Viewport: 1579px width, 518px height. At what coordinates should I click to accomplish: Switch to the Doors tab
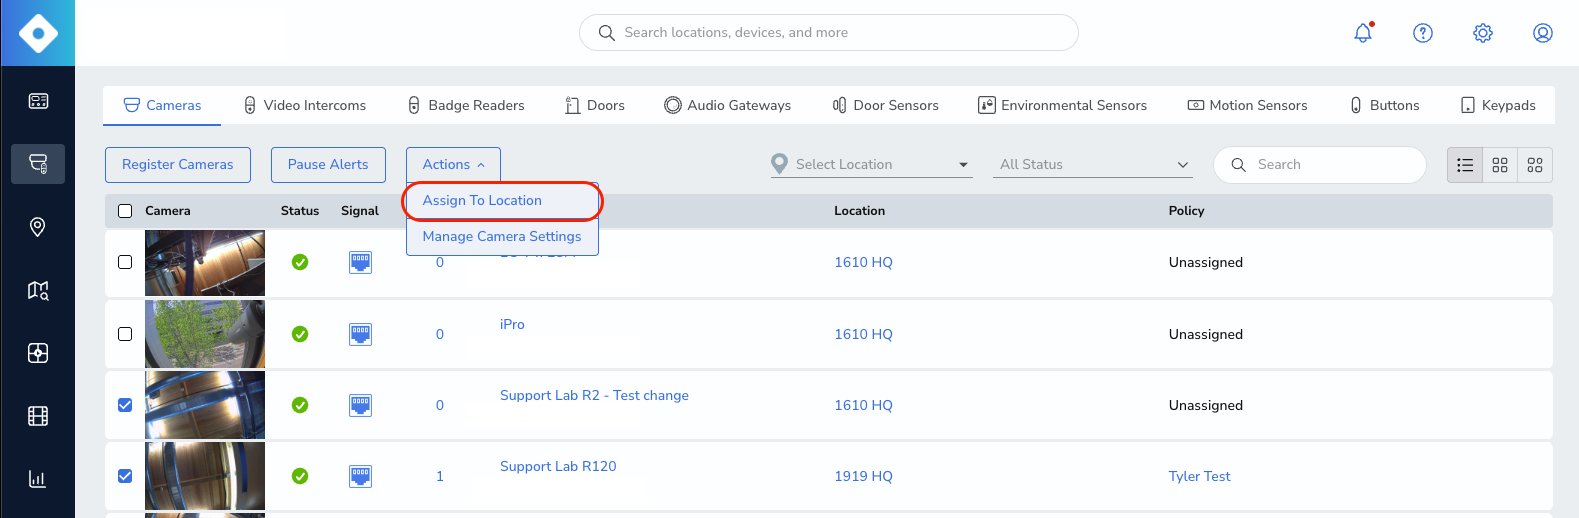tap(595, 105)
